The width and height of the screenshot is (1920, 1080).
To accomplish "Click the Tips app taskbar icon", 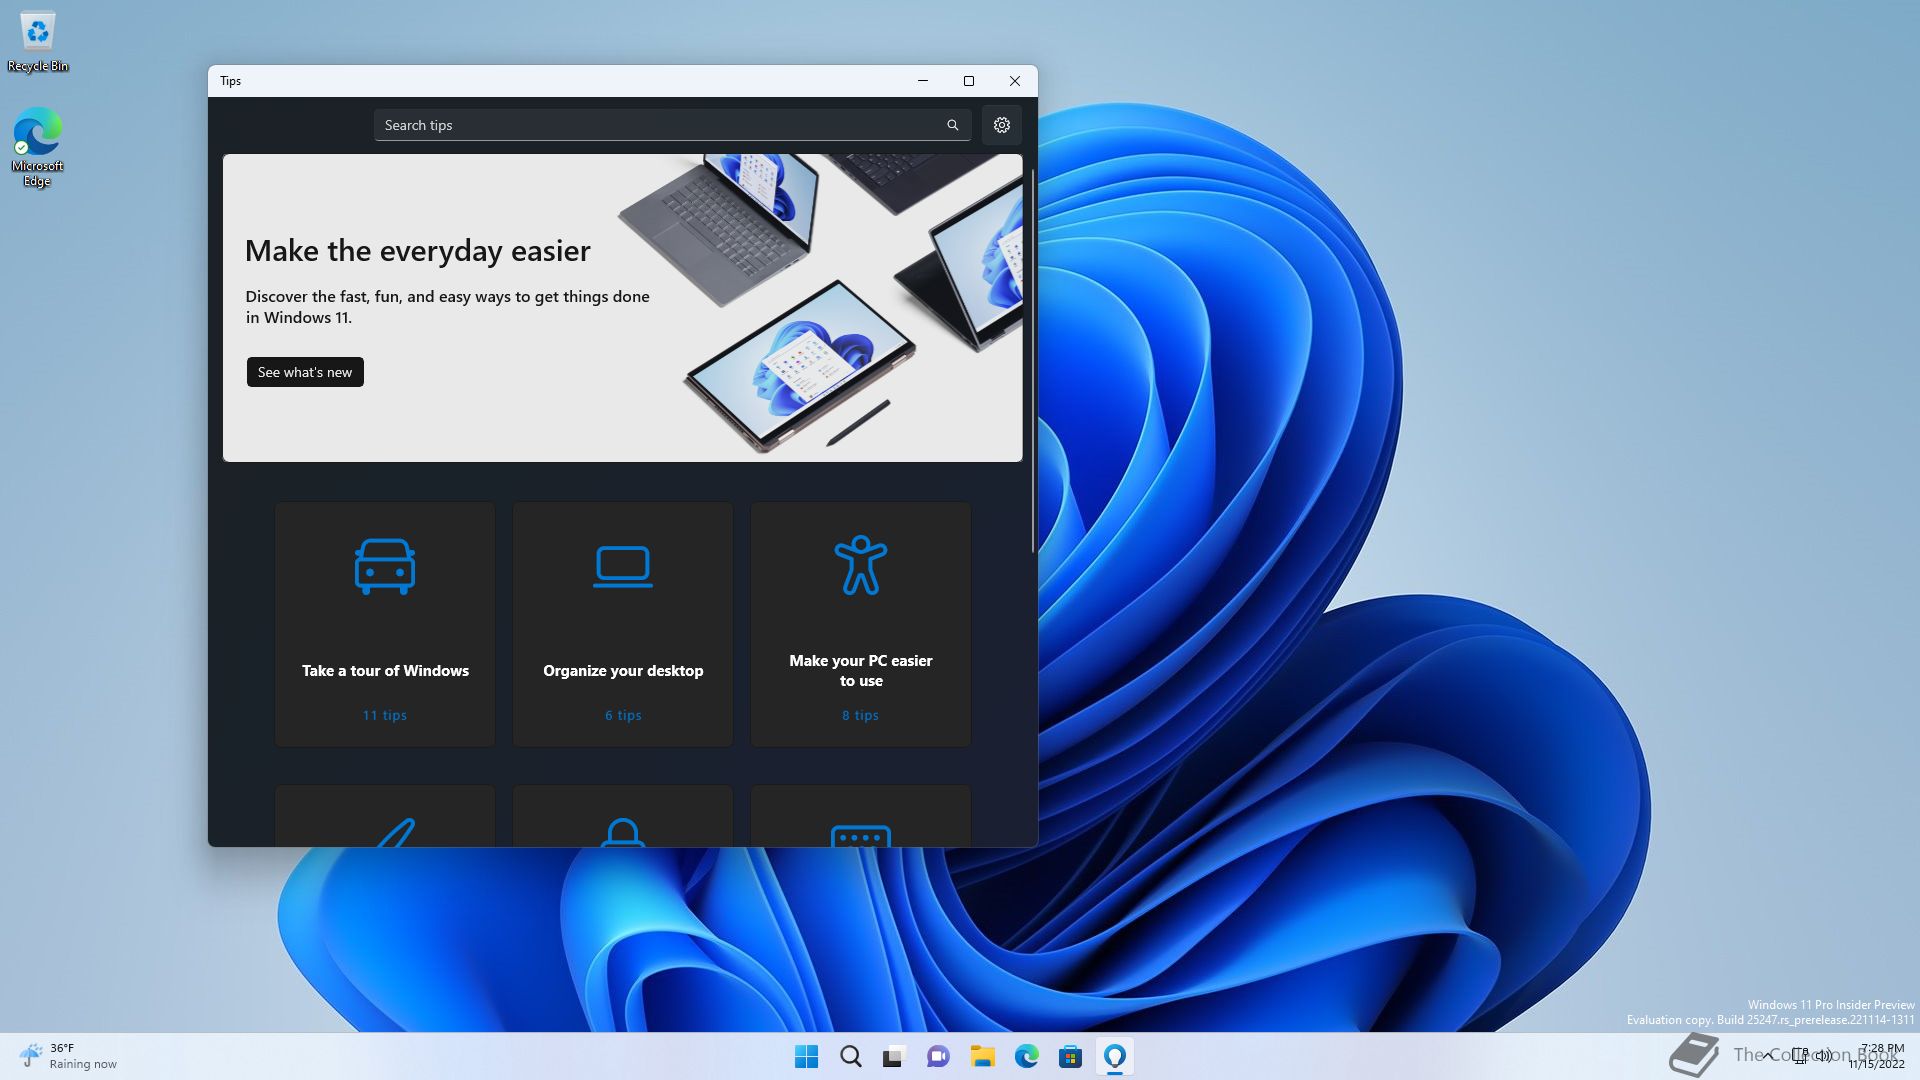I will tap(1114, 1056).
